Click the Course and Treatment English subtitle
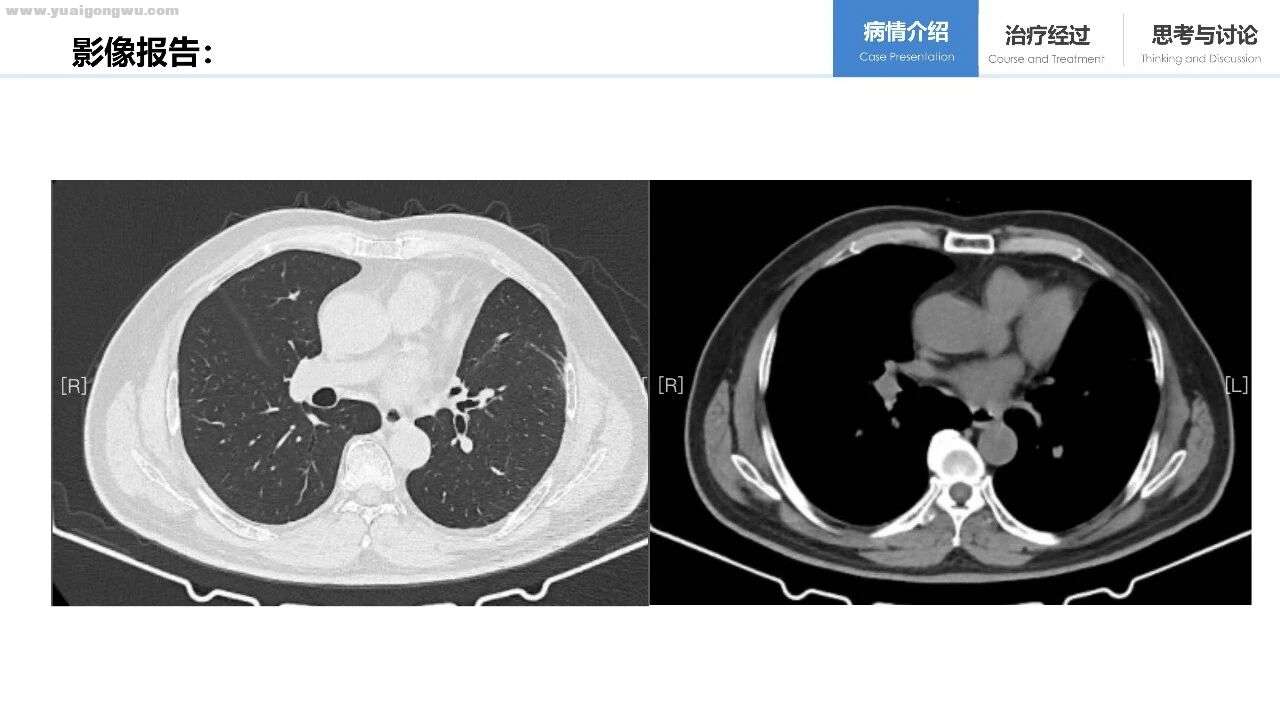The image size is (1280, 720). click(x=1046, y=59)
